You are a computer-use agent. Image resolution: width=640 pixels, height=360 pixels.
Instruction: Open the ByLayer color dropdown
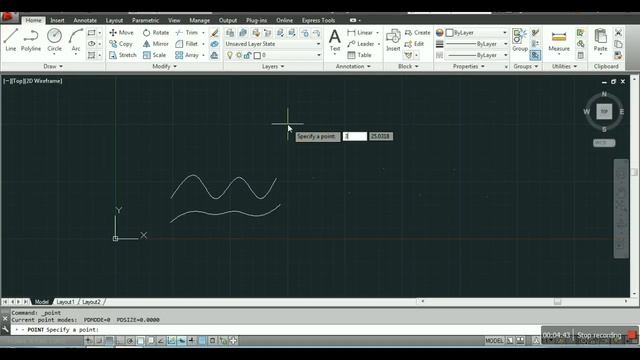pyautogui.click(x=476, y=33)
